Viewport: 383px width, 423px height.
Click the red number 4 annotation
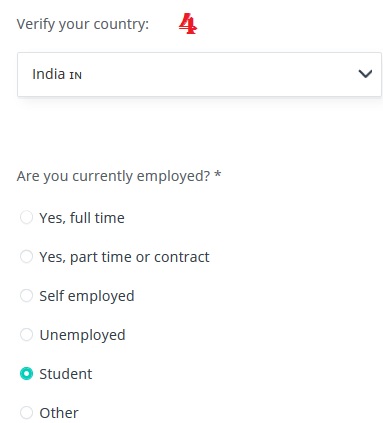[188, 24]
